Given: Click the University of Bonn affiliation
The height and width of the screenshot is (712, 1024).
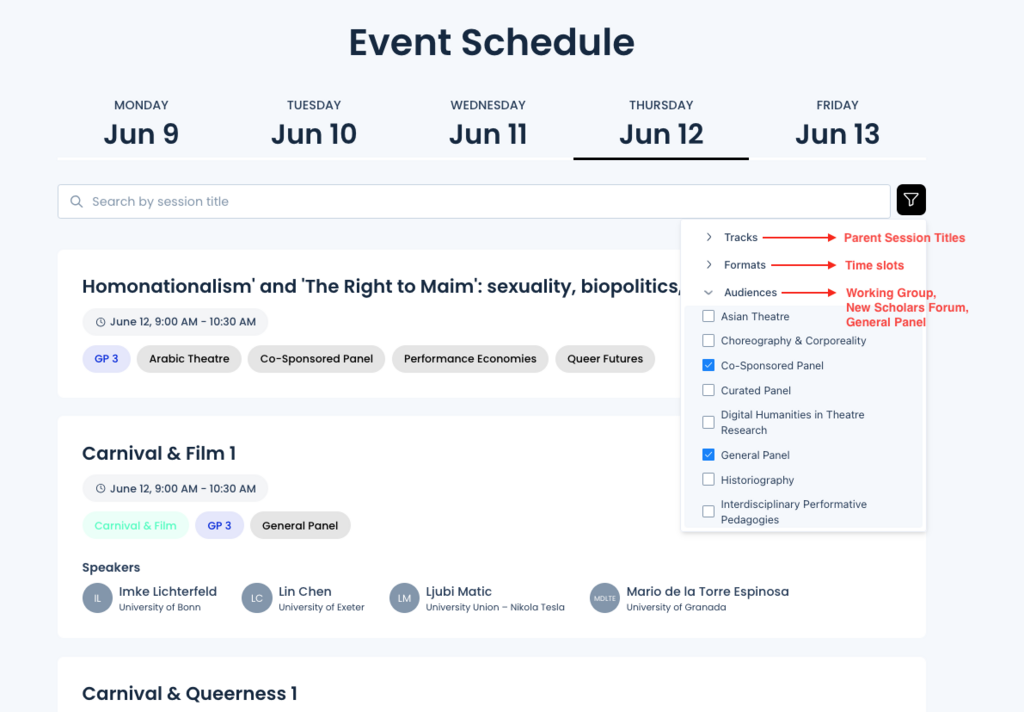Looking at the screenshot, I should pos(159,607).
